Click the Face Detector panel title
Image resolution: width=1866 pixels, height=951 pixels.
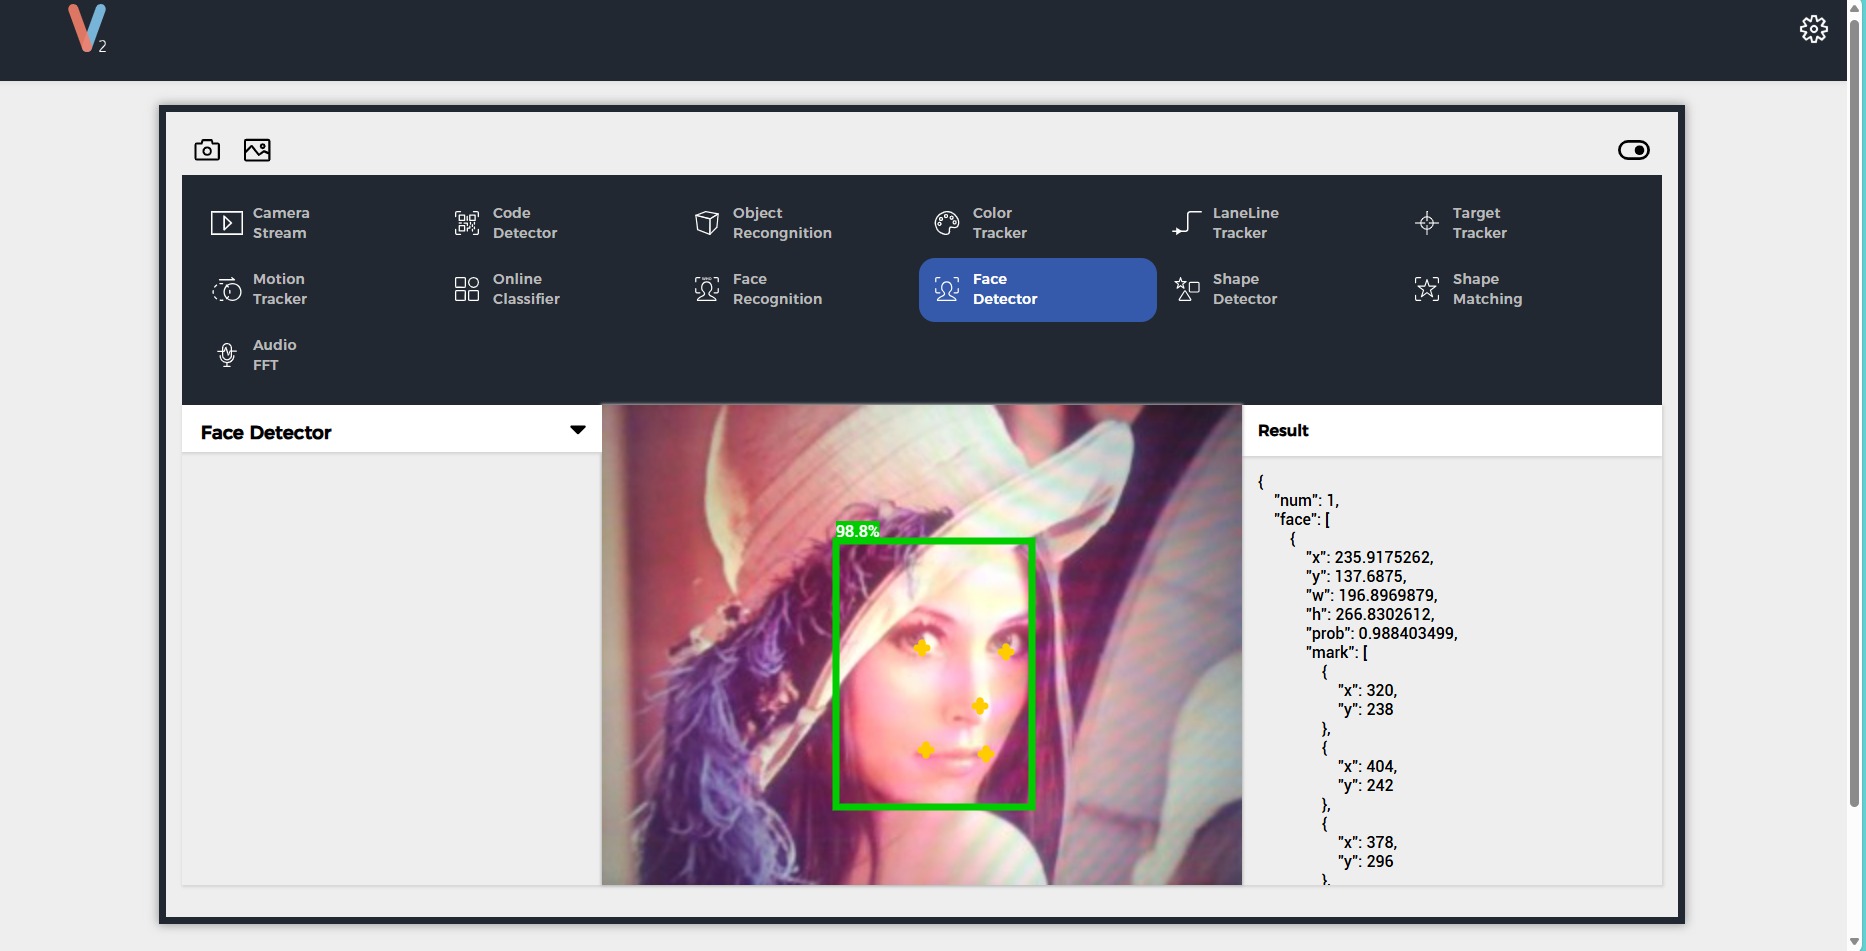[x=266, y=432]
